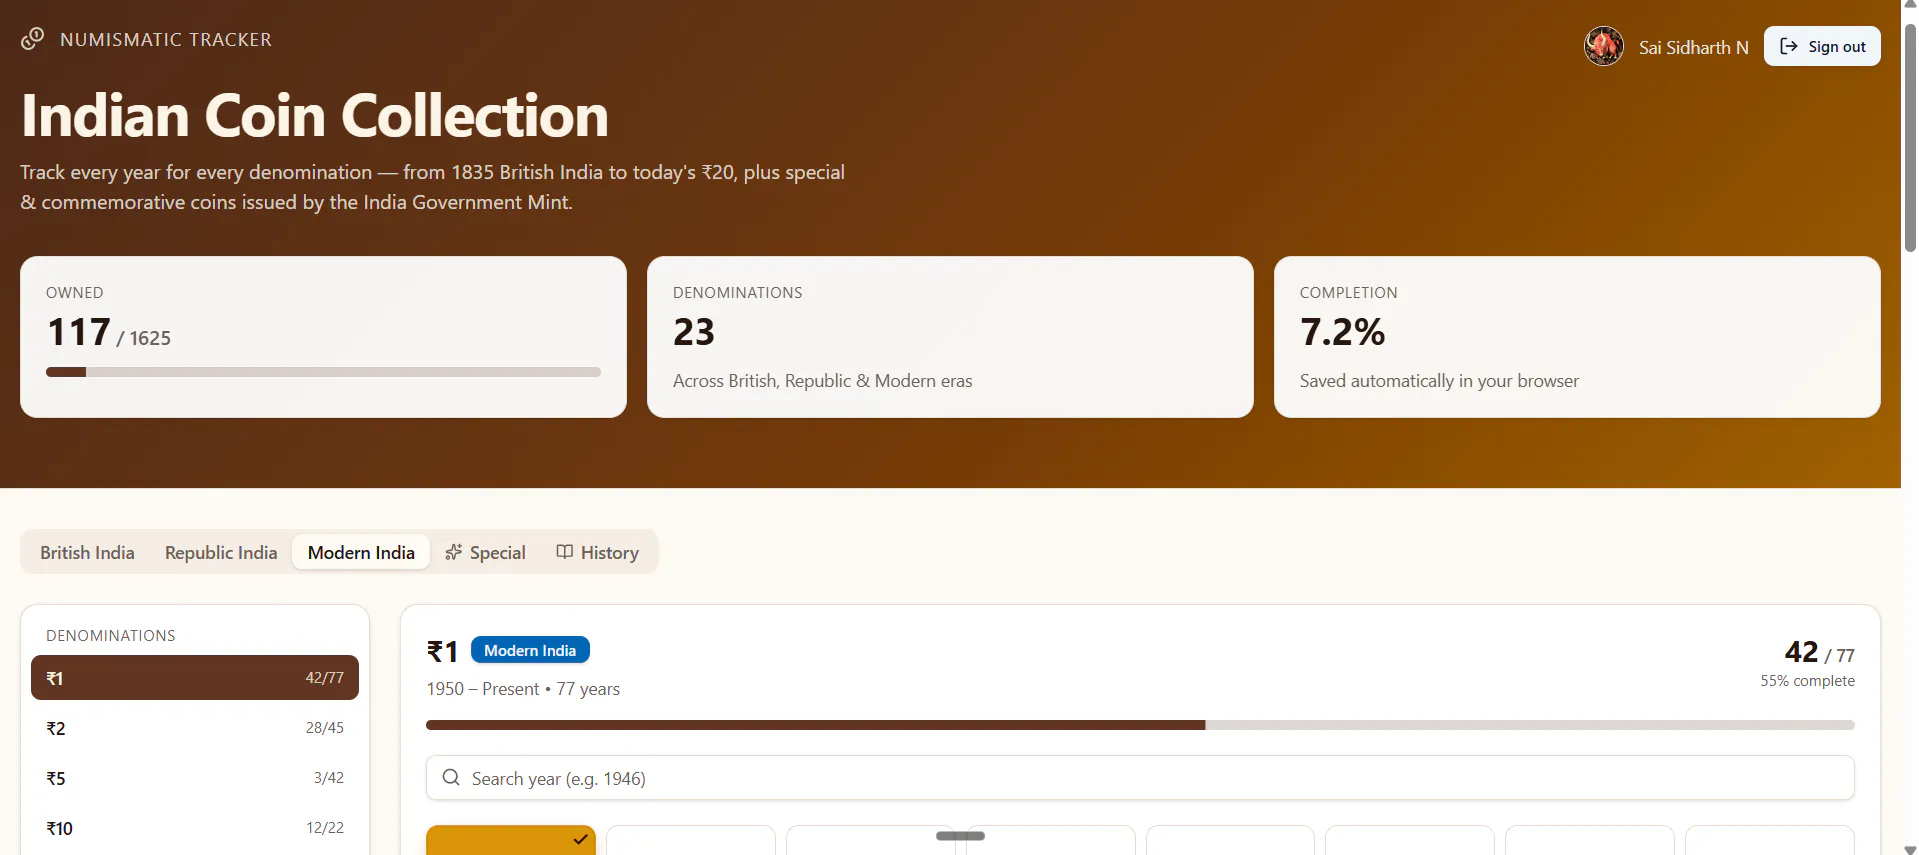Click the ₹1 55% completion progress bar

tap(1140, 725)
